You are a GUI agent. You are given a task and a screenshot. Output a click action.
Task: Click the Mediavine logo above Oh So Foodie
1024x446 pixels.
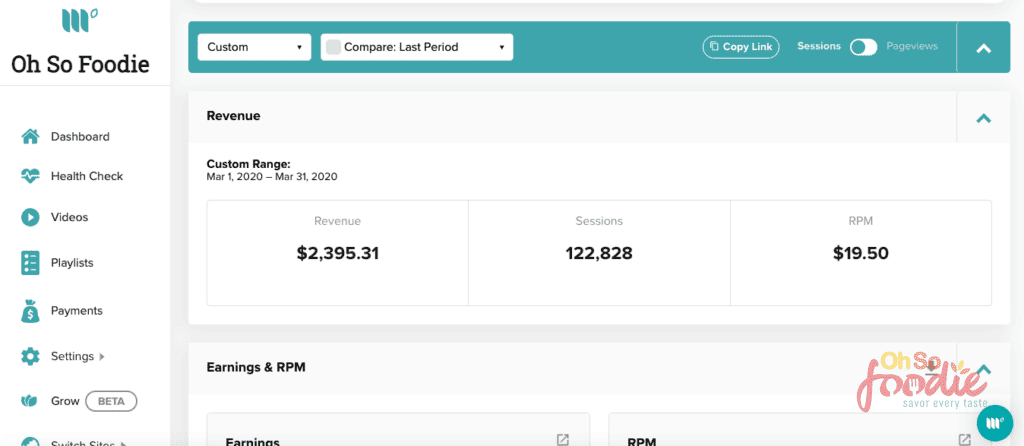80,20
